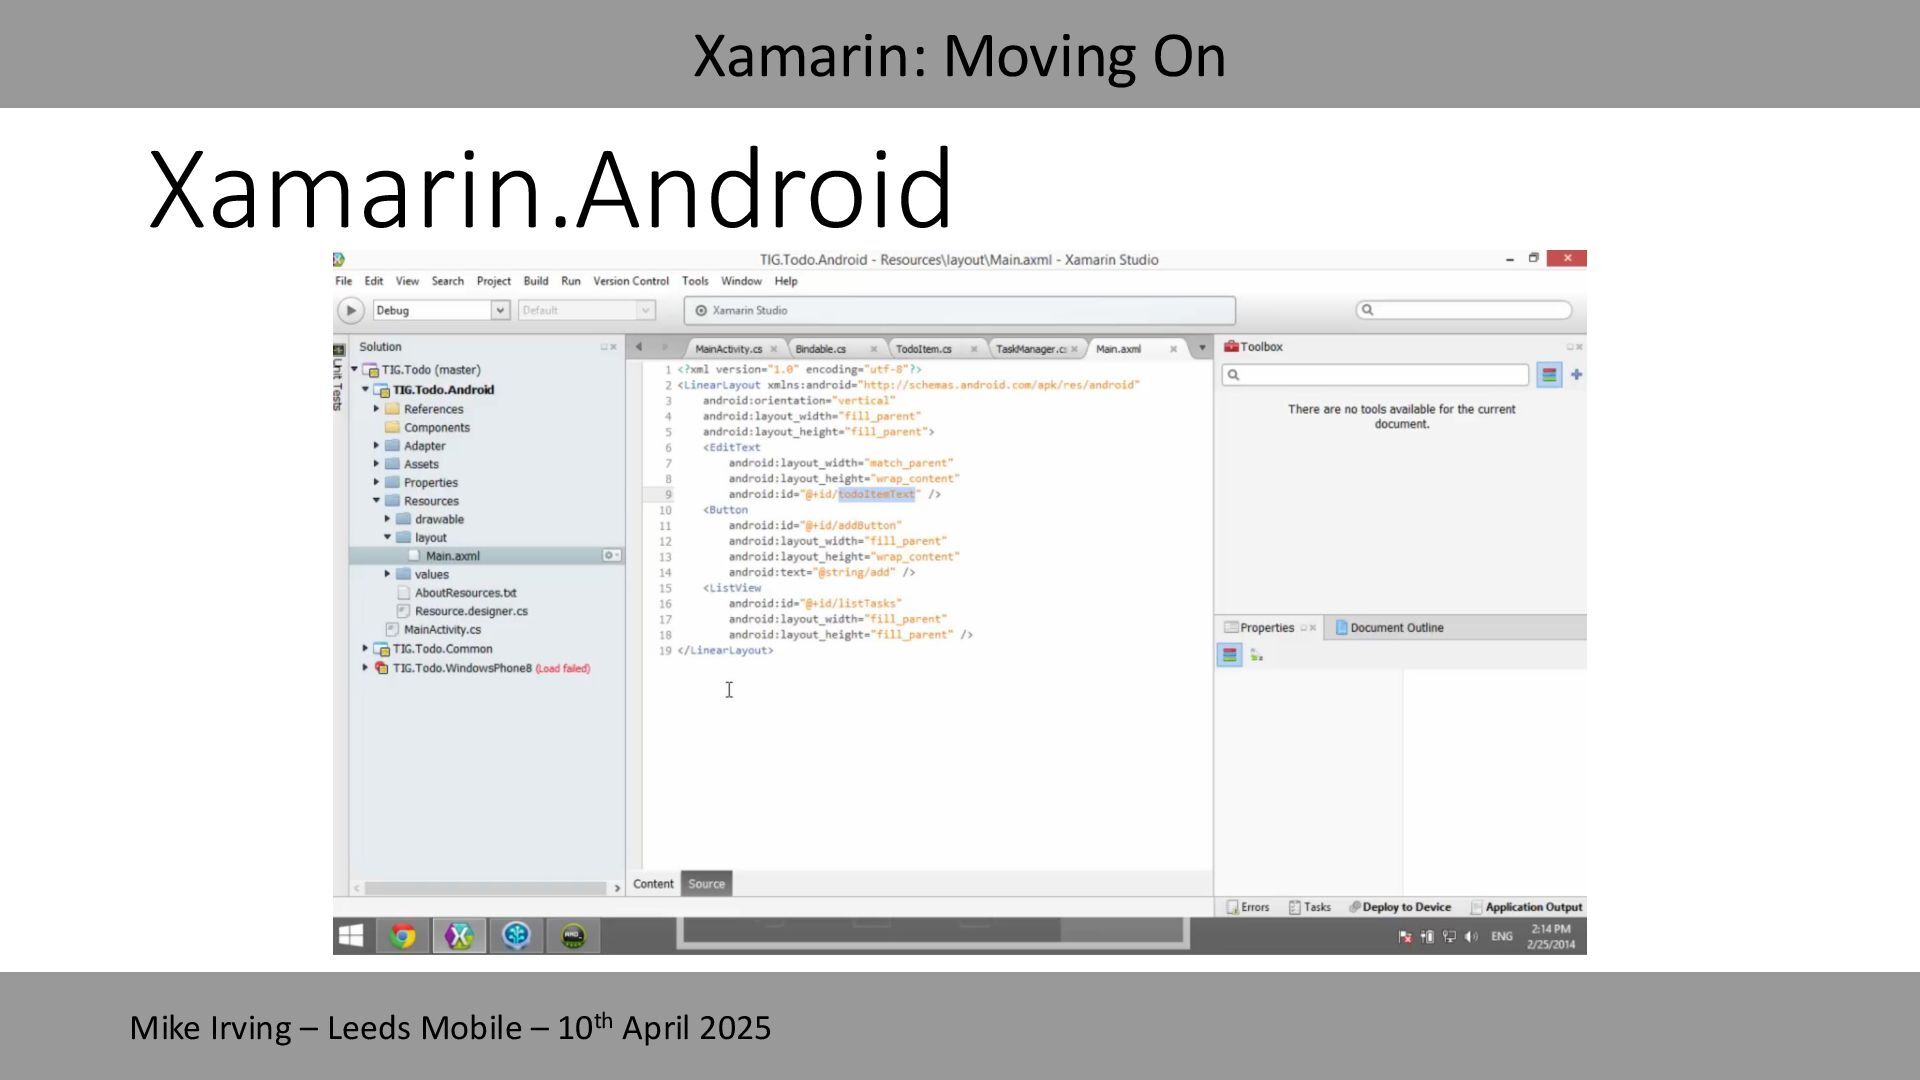Screen dimensions: 1920x1080
Task: Close the TodoItem.cs tab
Action: click(973, 349)
